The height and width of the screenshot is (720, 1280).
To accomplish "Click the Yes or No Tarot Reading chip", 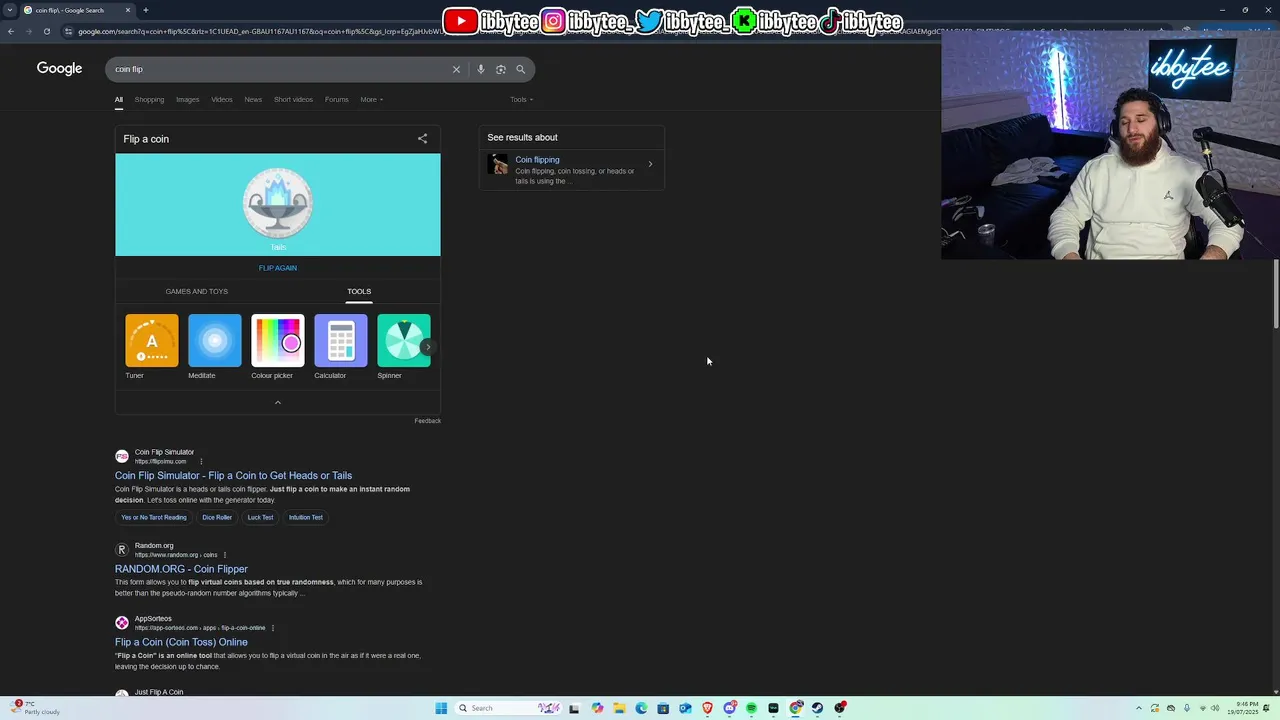I will pos(154,517).
